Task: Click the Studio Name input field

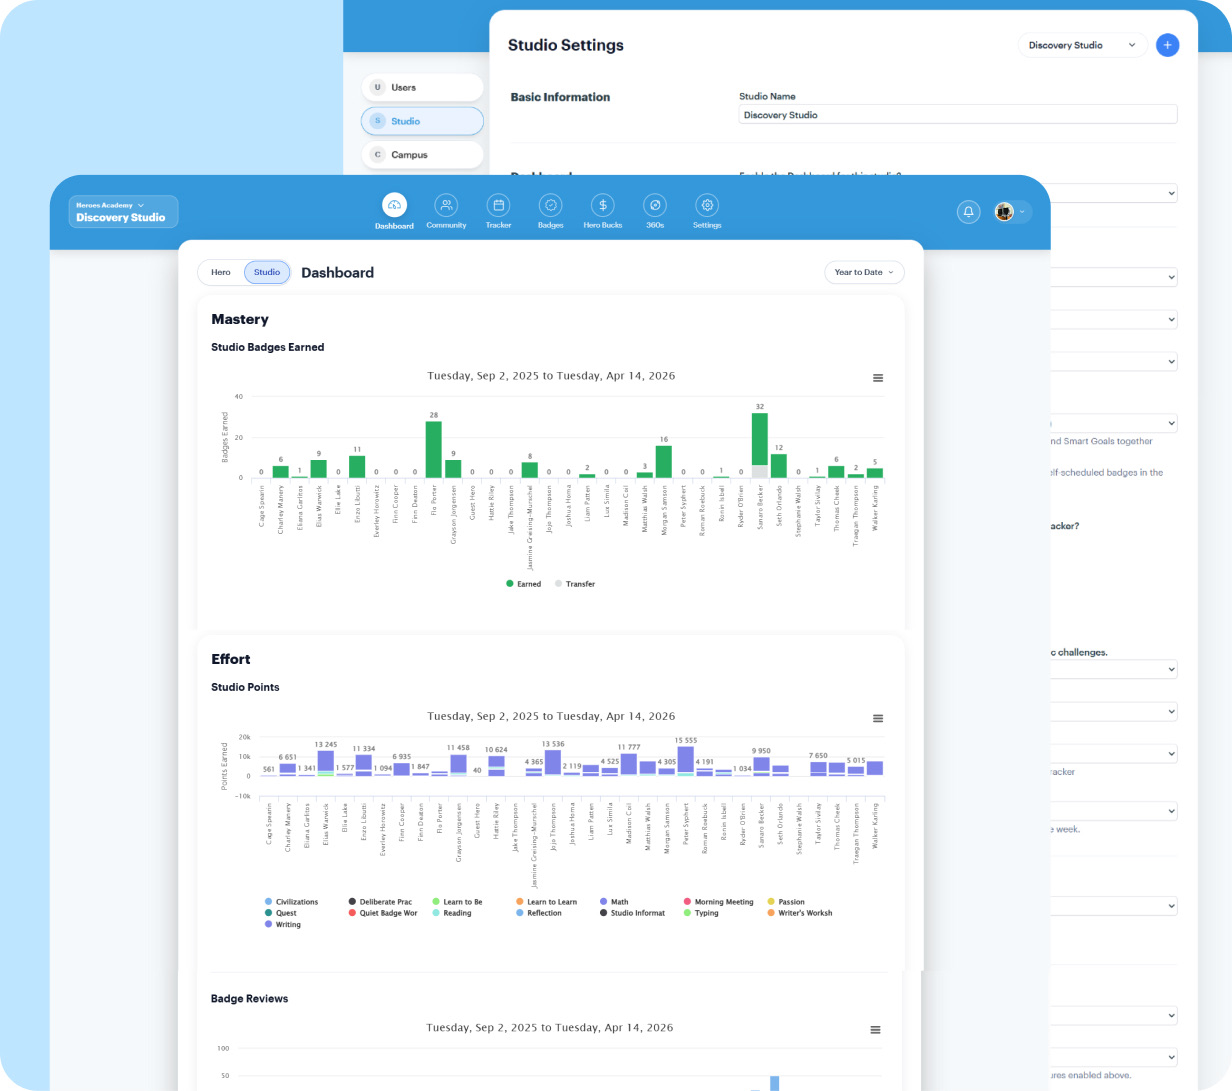Action: tap(958, 115)
